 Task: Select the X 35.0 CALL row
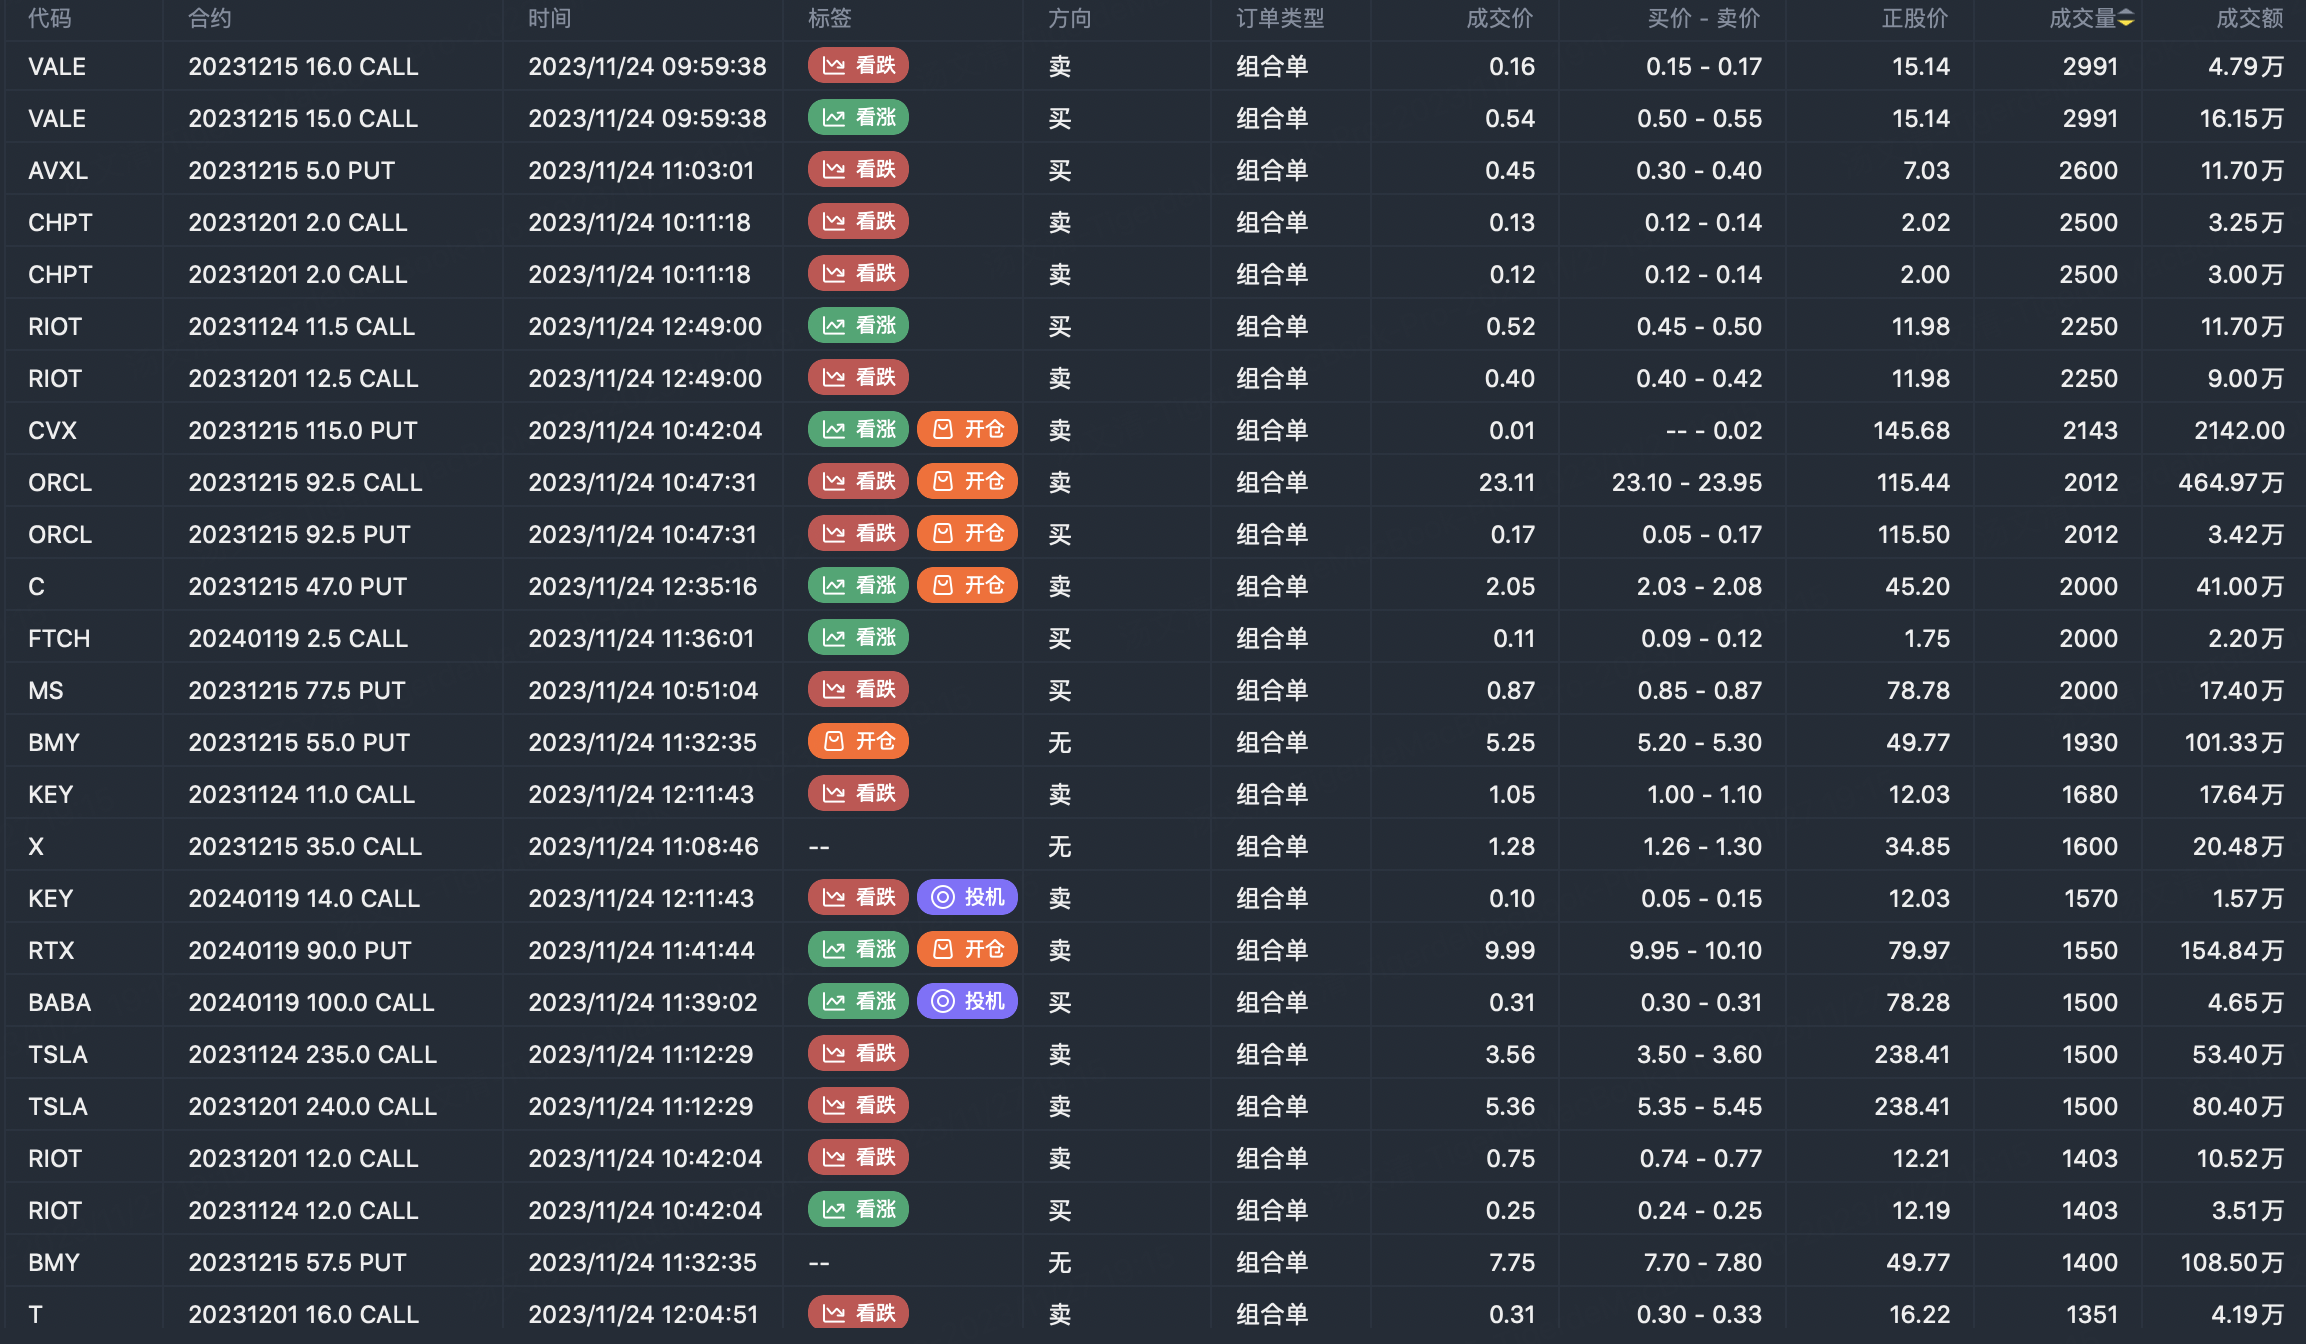point(305,846)
